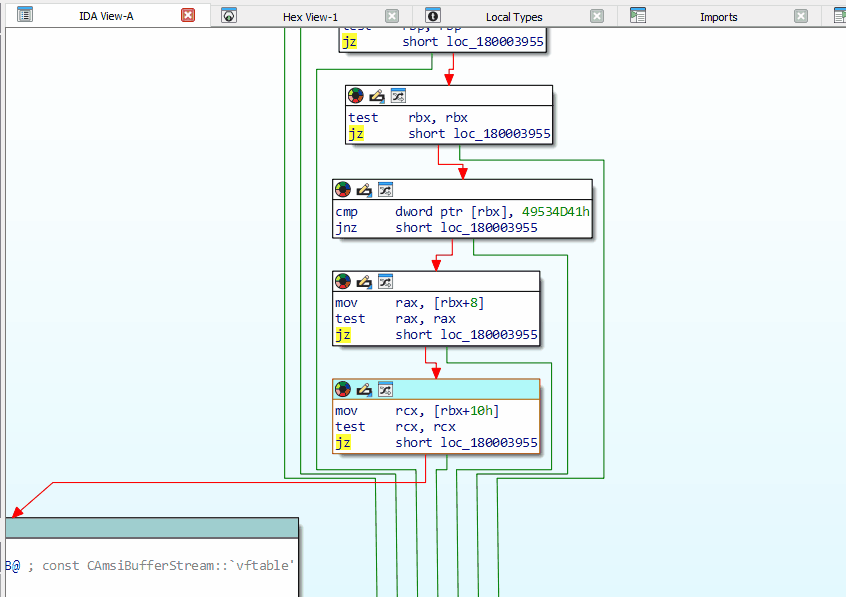Switch to the Hex View-1 tab
Screen dimensions: 846x597
pos(310,17)
